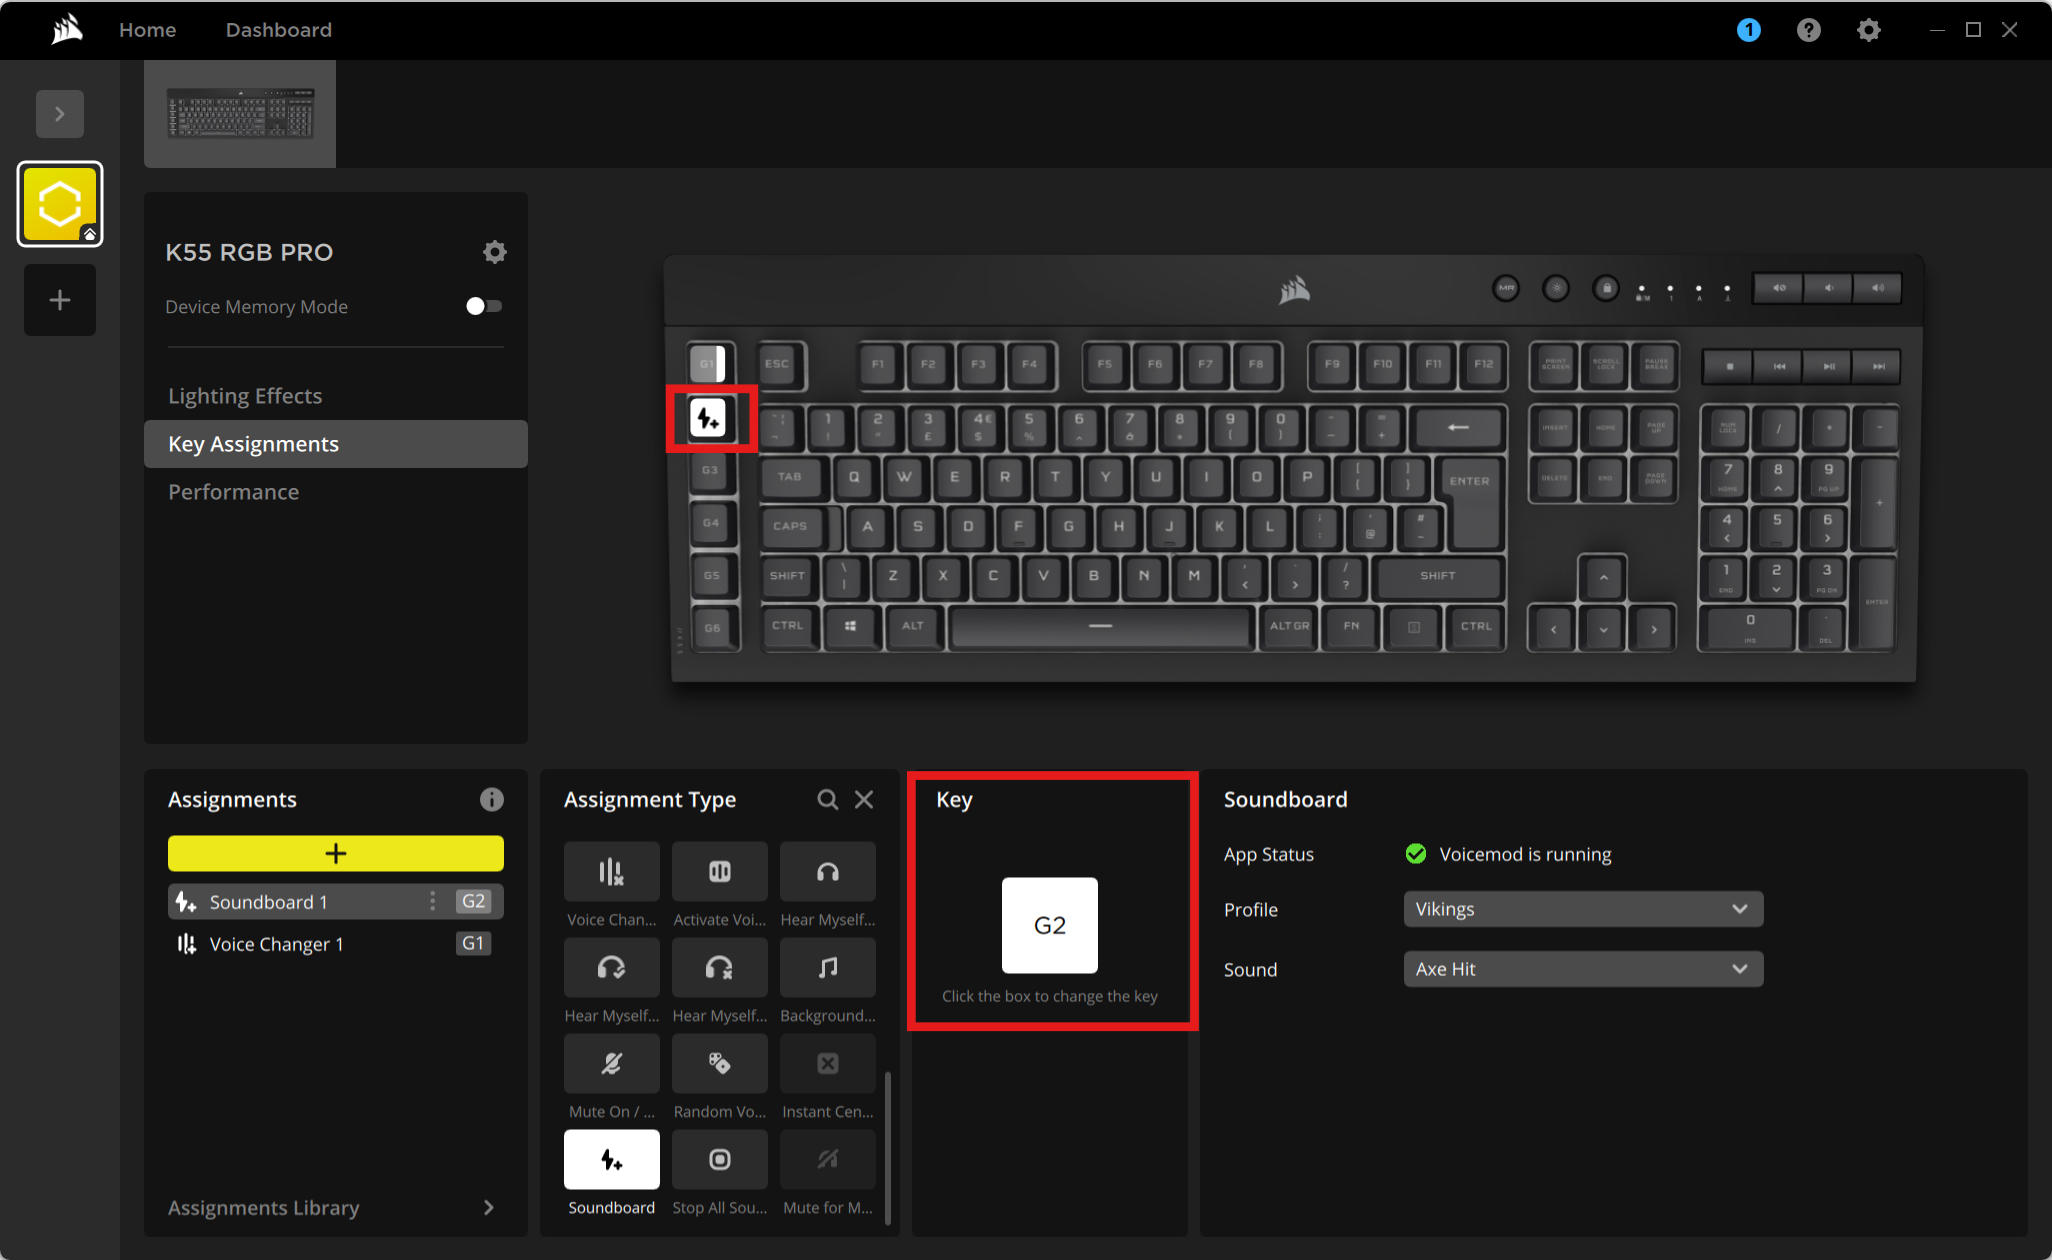
Task: Select Key Assignments section
Action: click(x=335, y=444)
